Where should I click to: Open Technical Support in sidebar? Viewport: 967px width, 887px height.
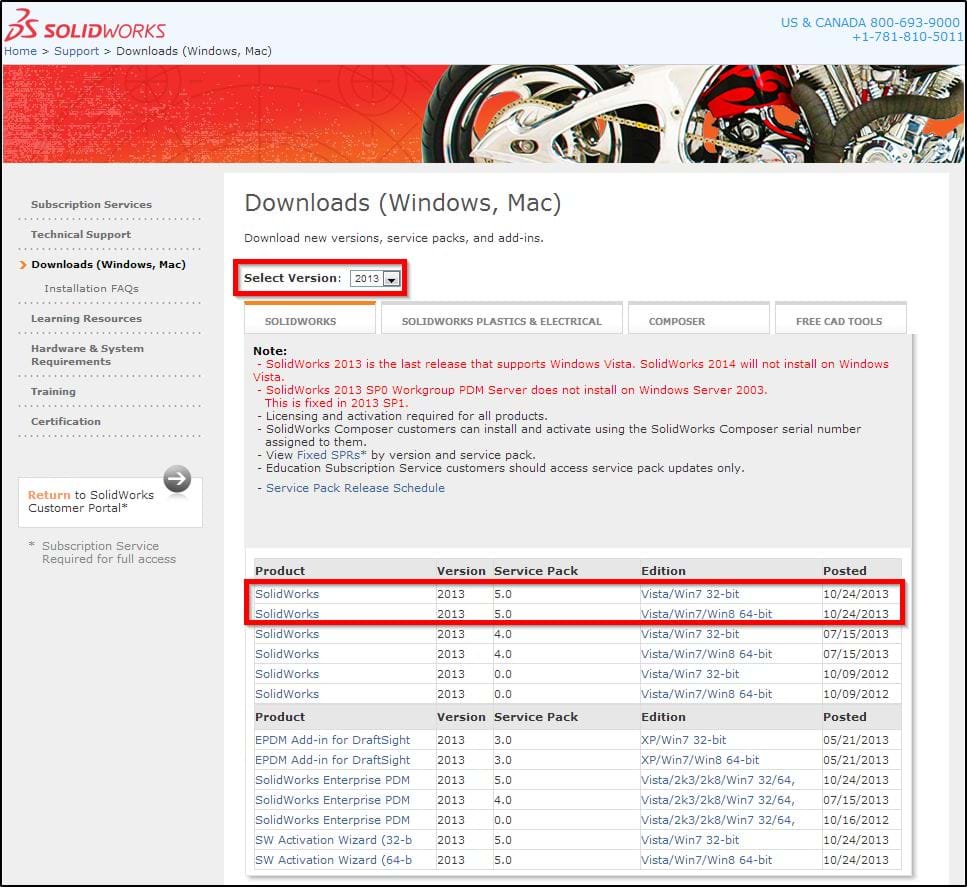(x=80, y=235)
